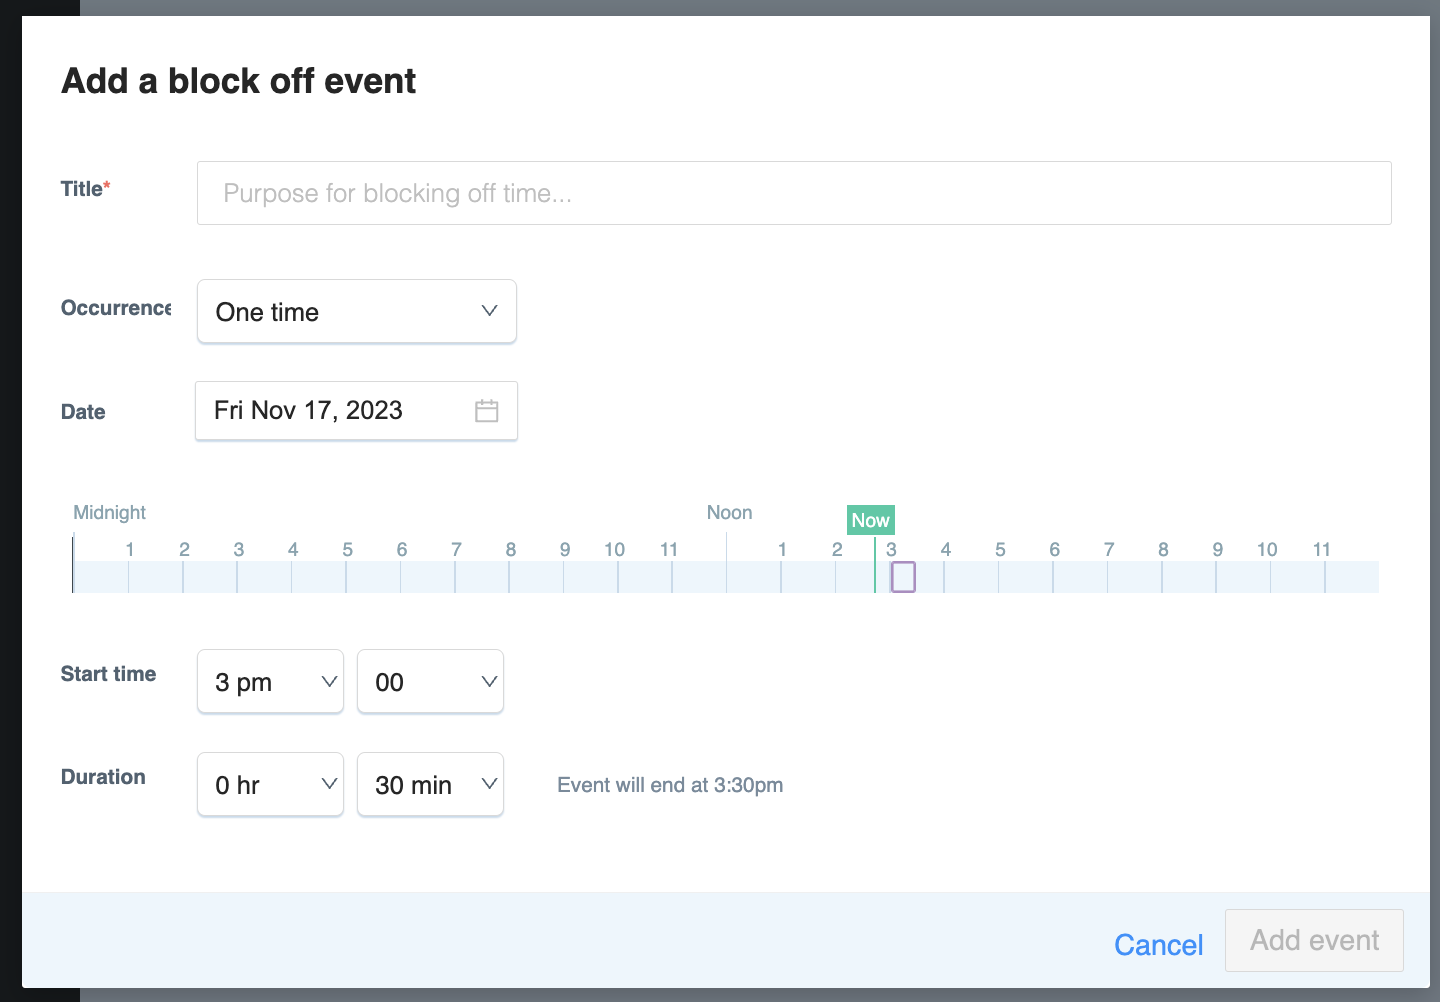Open the Occurrence 'One time' dropdown
This screenshot has height=1002, width=1440.
point(357,312)
